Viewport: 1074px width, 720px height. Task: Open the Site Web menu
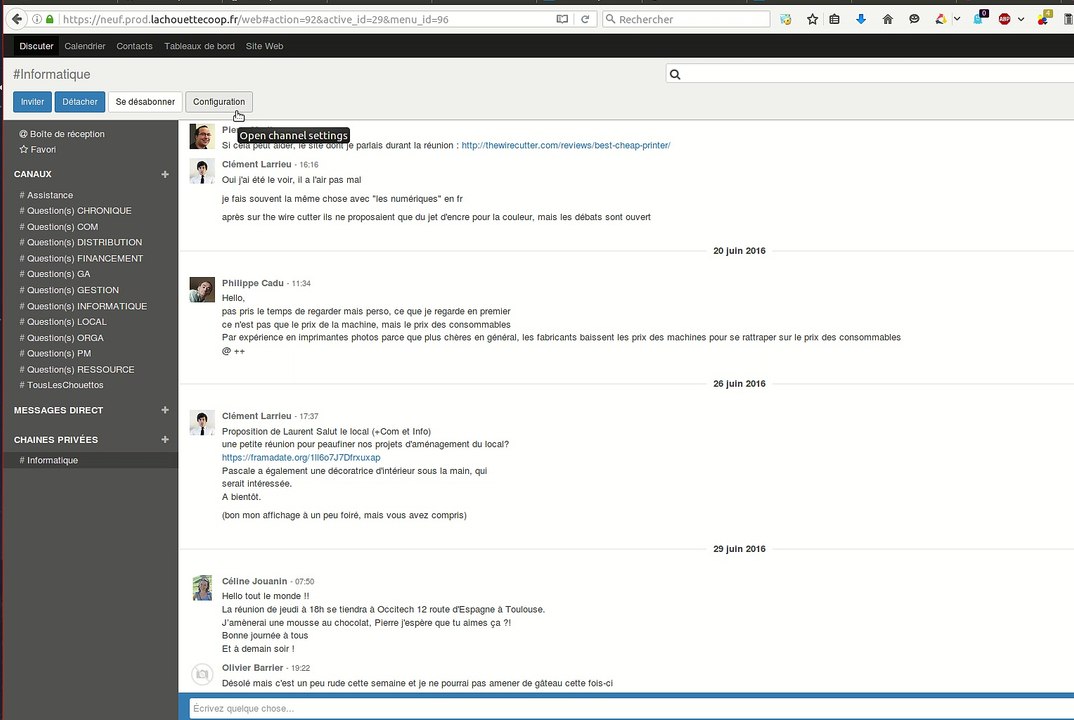(264, 46)
